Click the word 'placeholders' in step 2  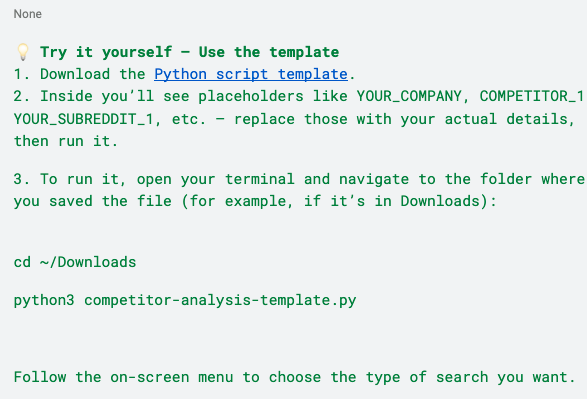[x=251, y=97]
